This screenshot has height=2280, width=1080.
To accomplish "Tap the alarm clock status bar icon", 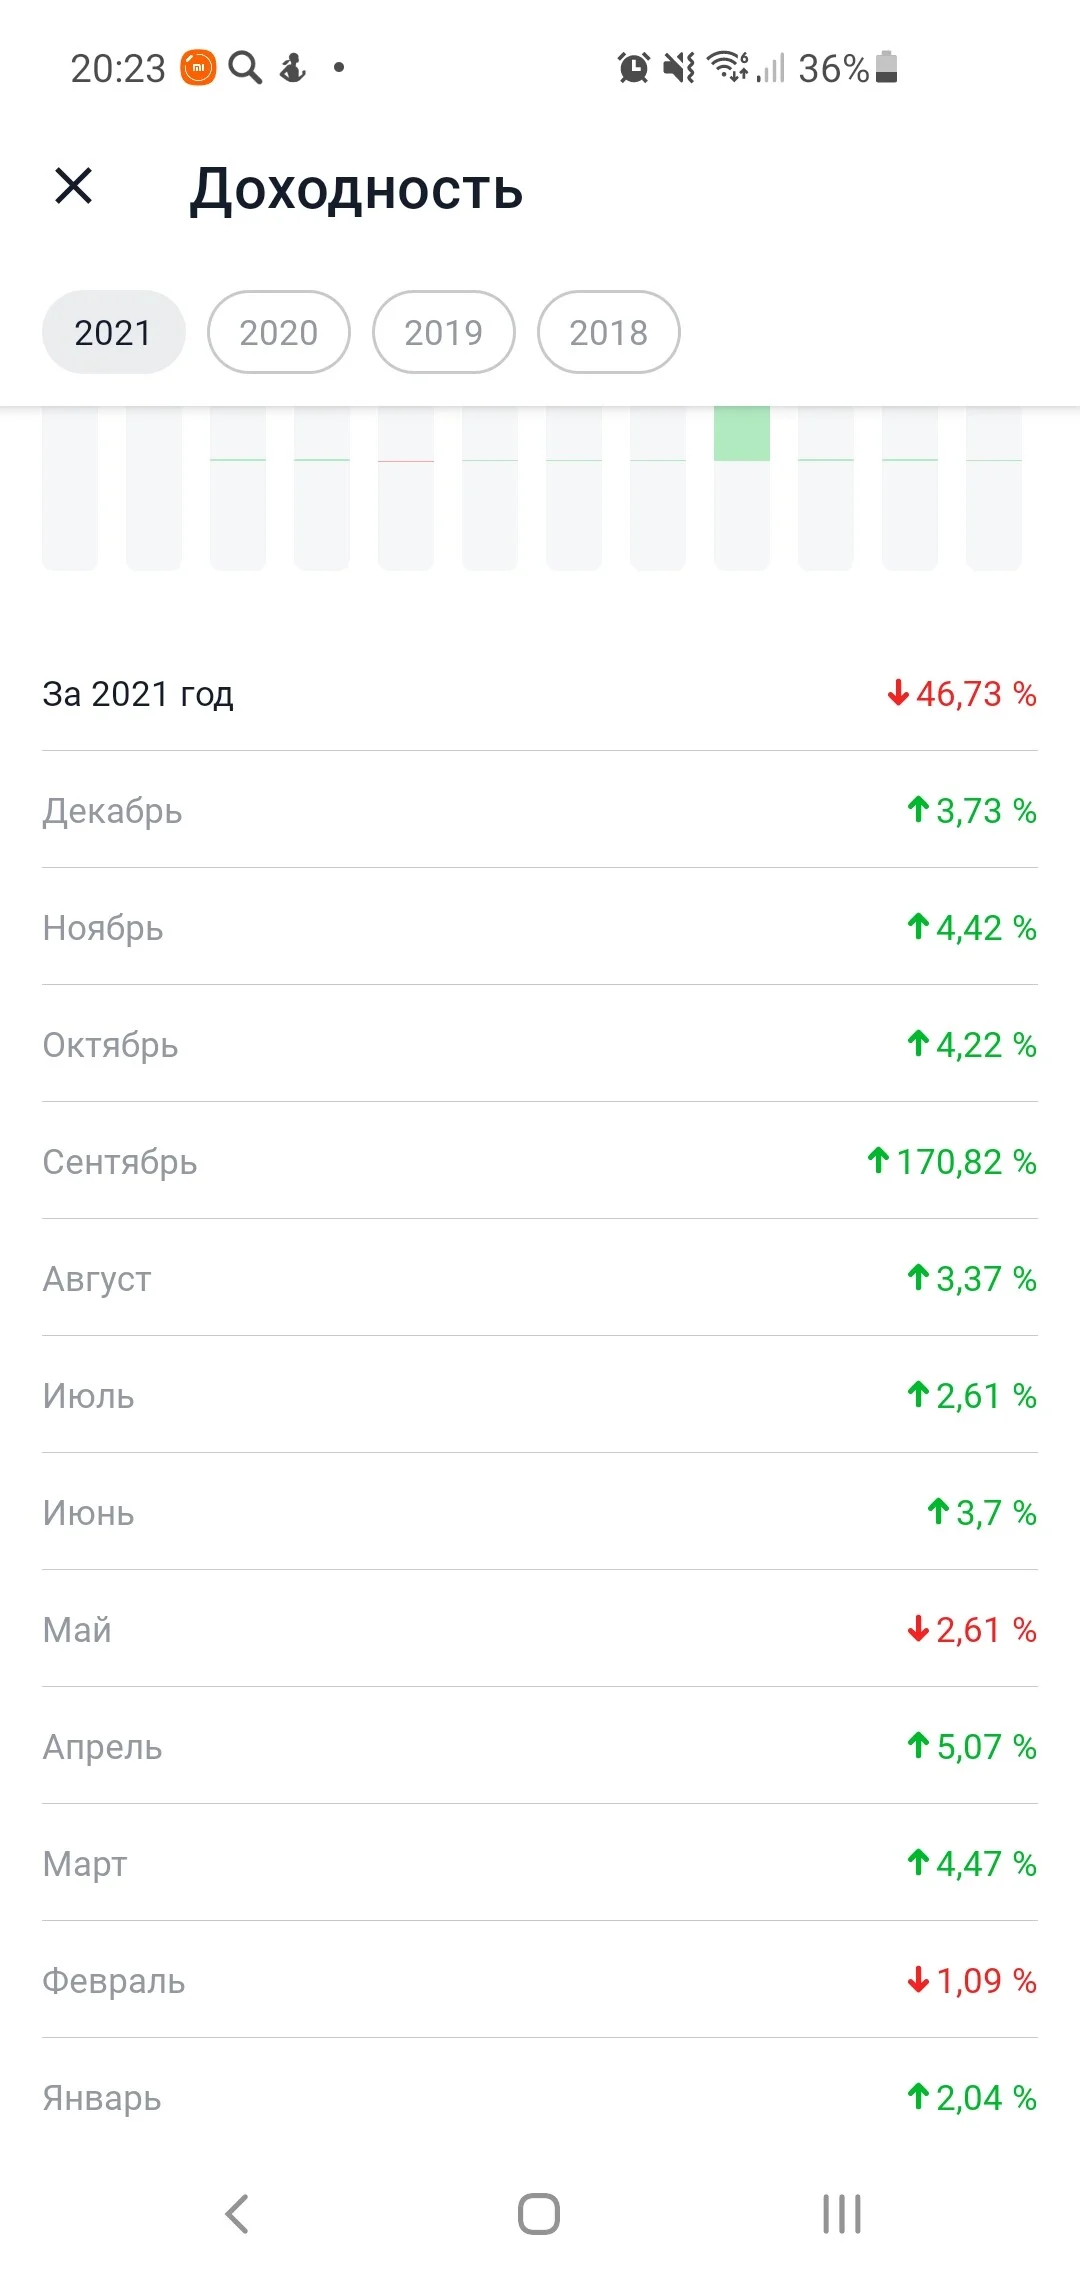I will [x=633, y=68].
